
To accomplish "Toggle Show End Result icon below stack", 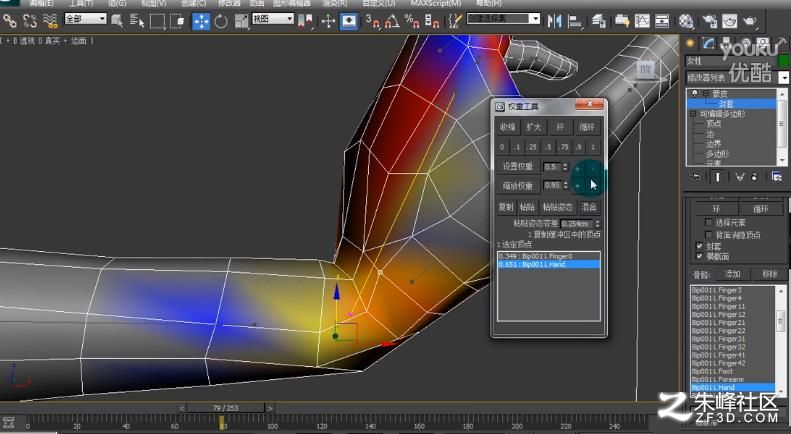I will coord(717,176).
